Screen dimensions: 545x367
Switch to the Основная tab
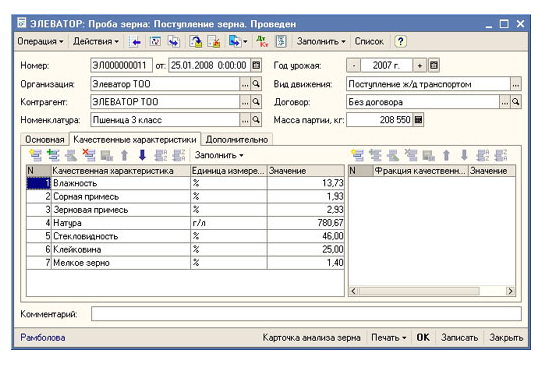click(45, 140)
